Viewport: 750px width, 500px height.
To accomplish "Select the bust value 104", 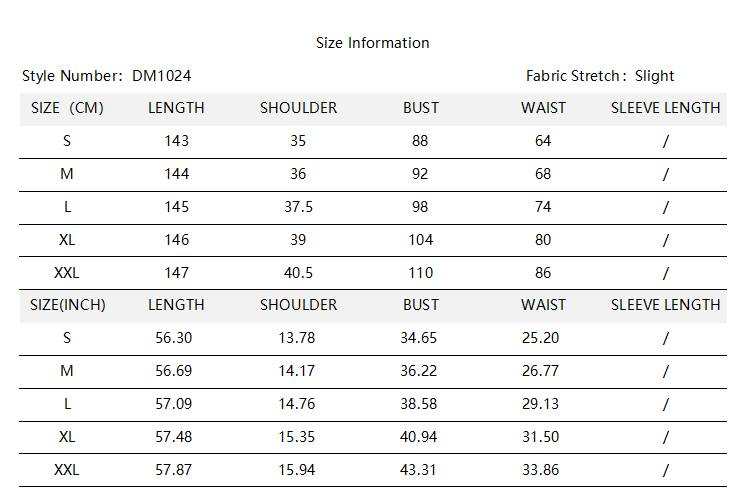I will tap(420, 240).
